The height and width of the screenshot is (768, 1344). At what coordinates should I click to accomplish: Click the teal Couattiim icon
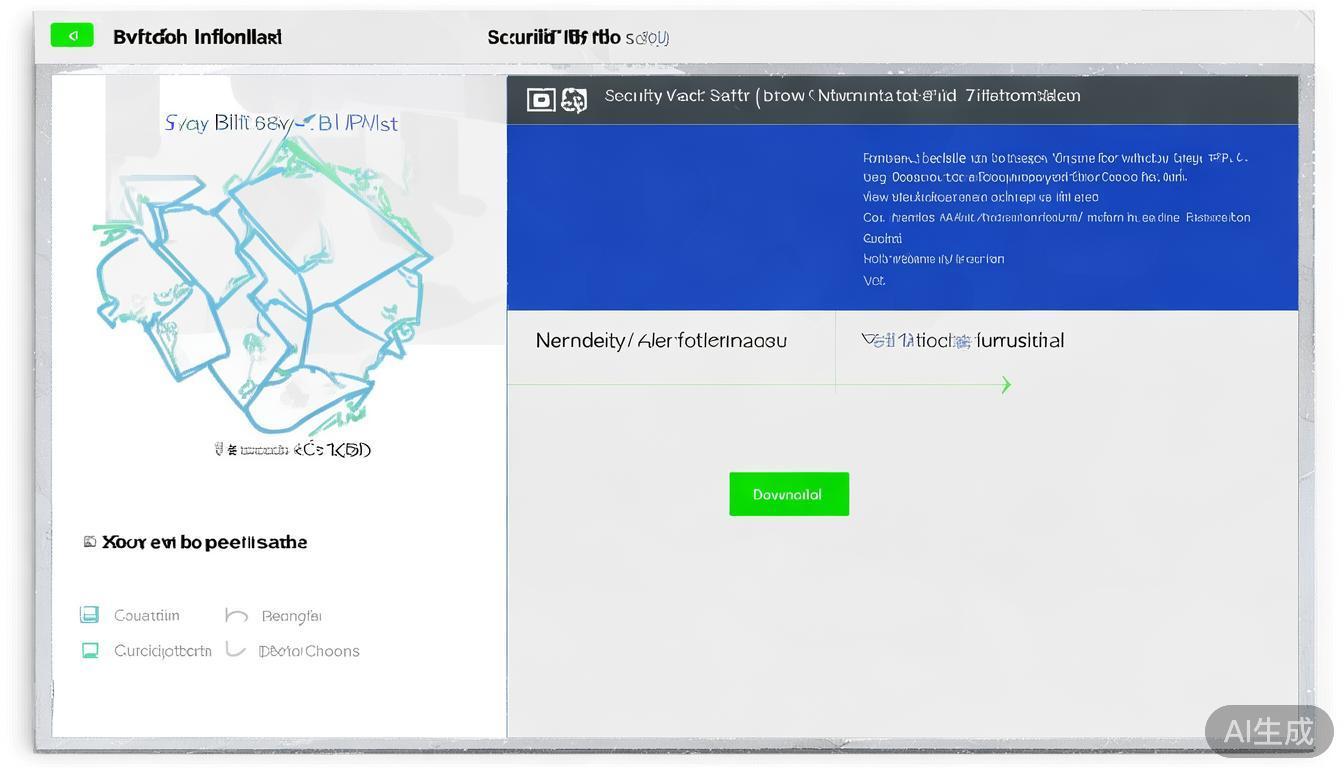tap(89, 615)
